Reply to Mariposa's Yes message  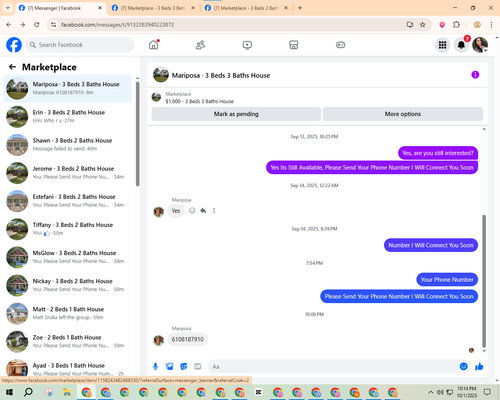pos(203,211)
